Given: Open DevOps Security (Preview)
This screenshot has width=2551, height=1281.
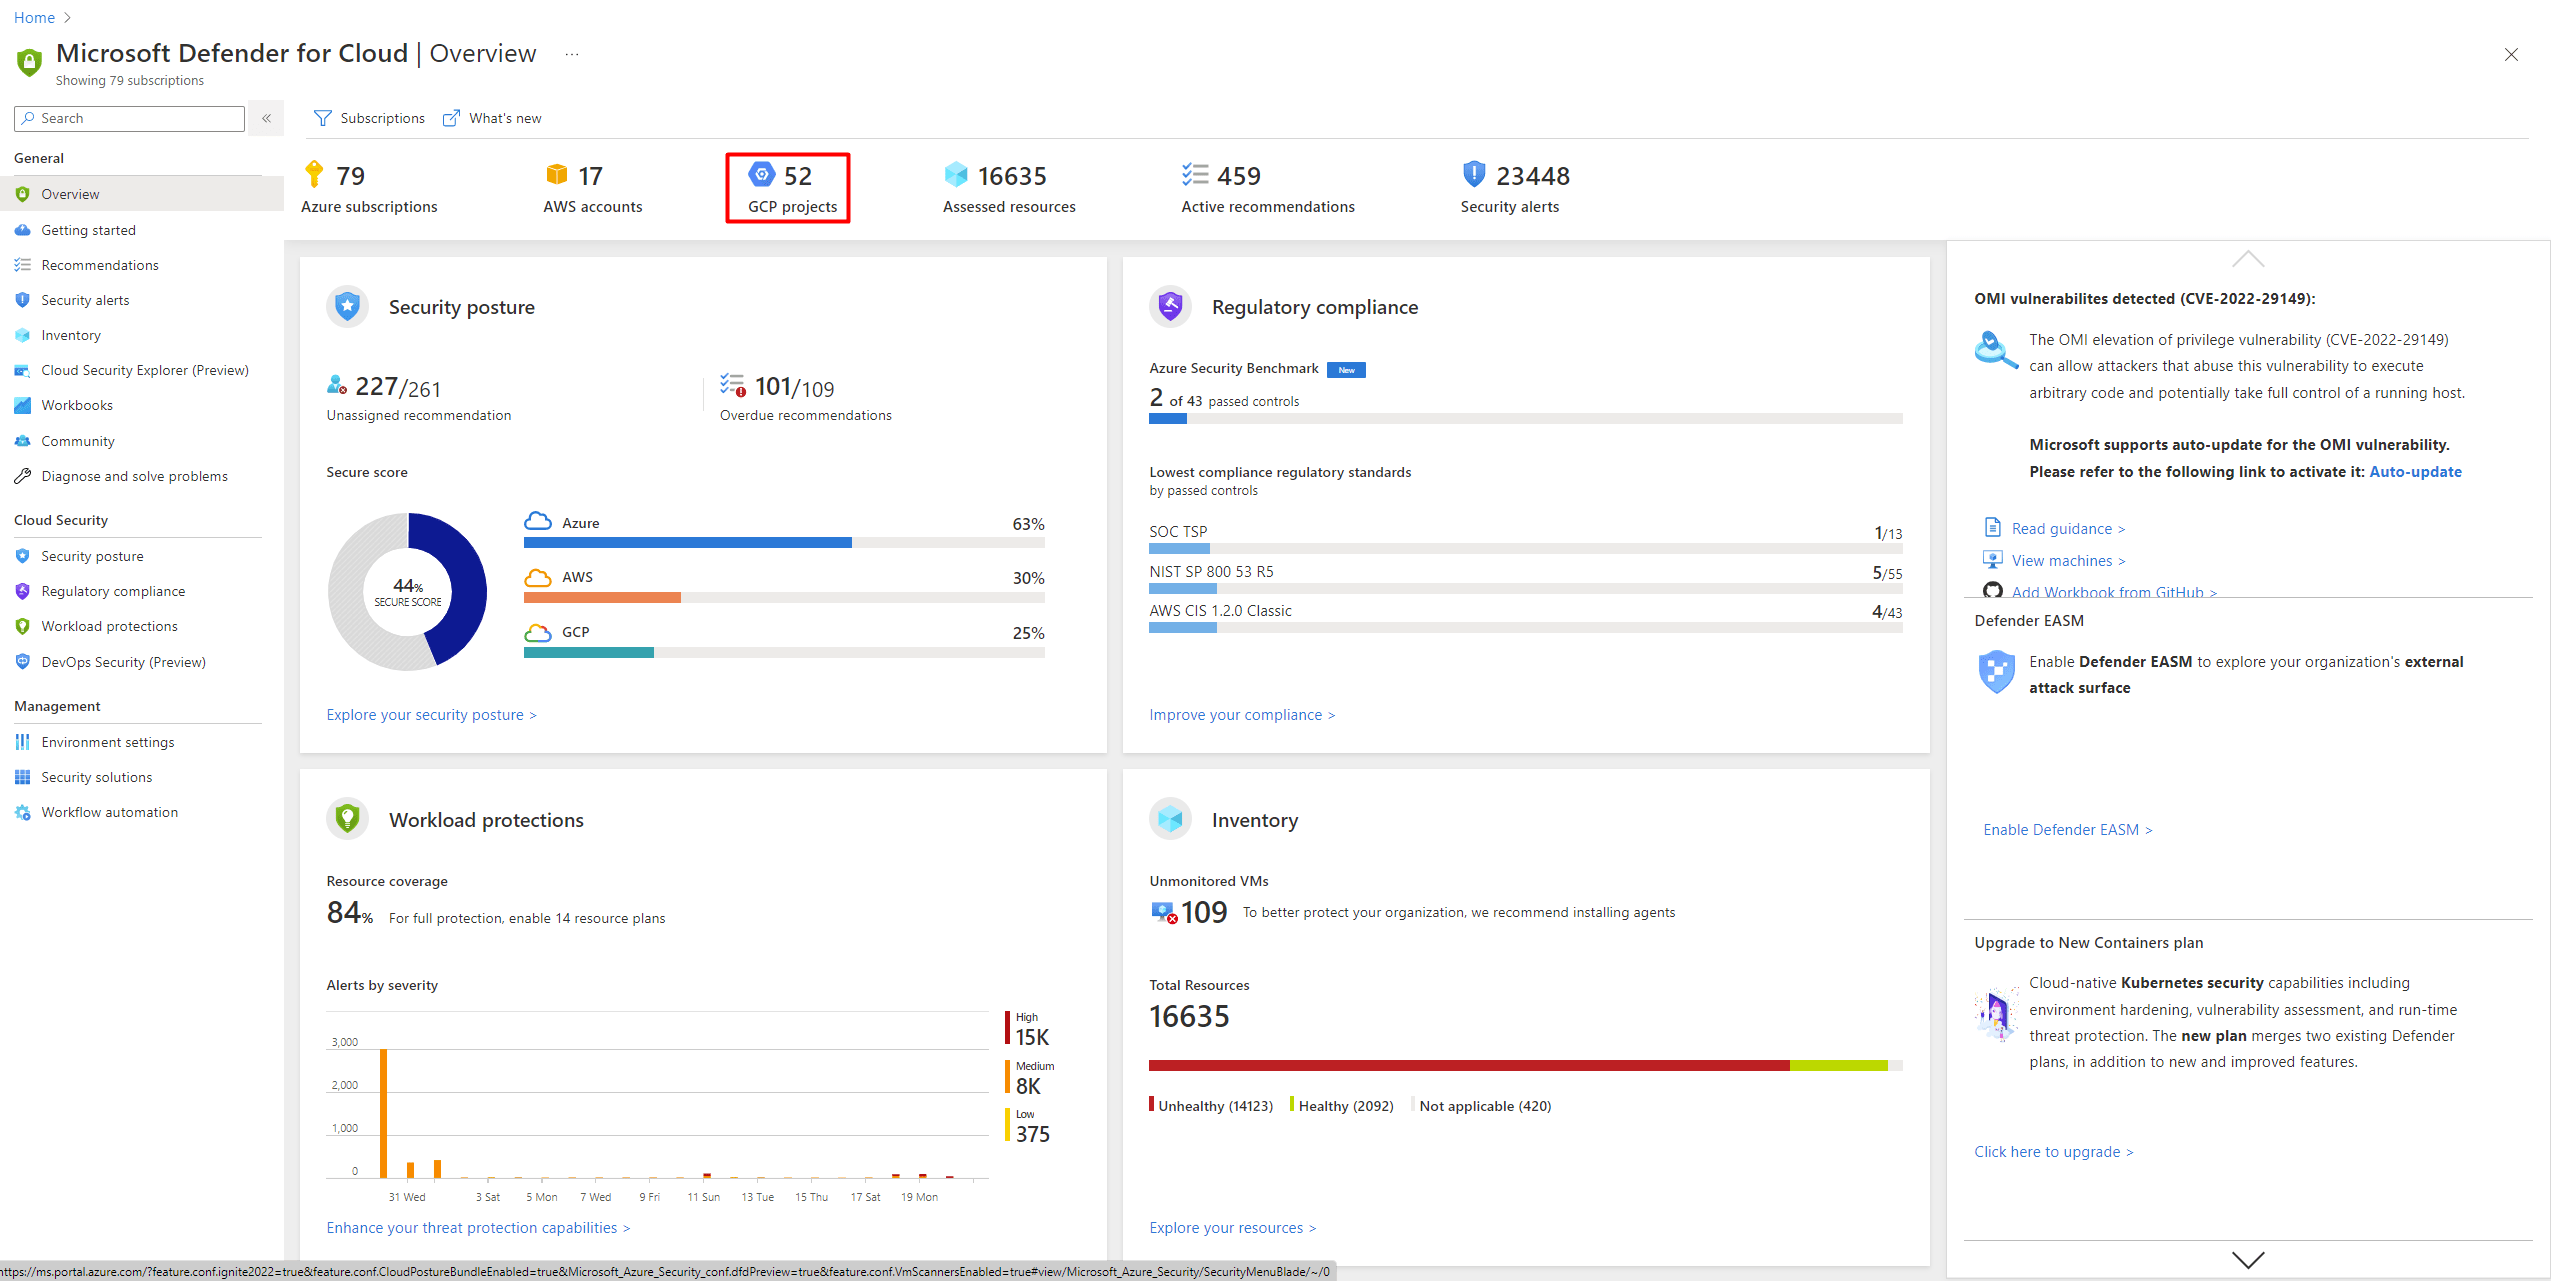Looking at the screenshot, I should tap(122, 661).
